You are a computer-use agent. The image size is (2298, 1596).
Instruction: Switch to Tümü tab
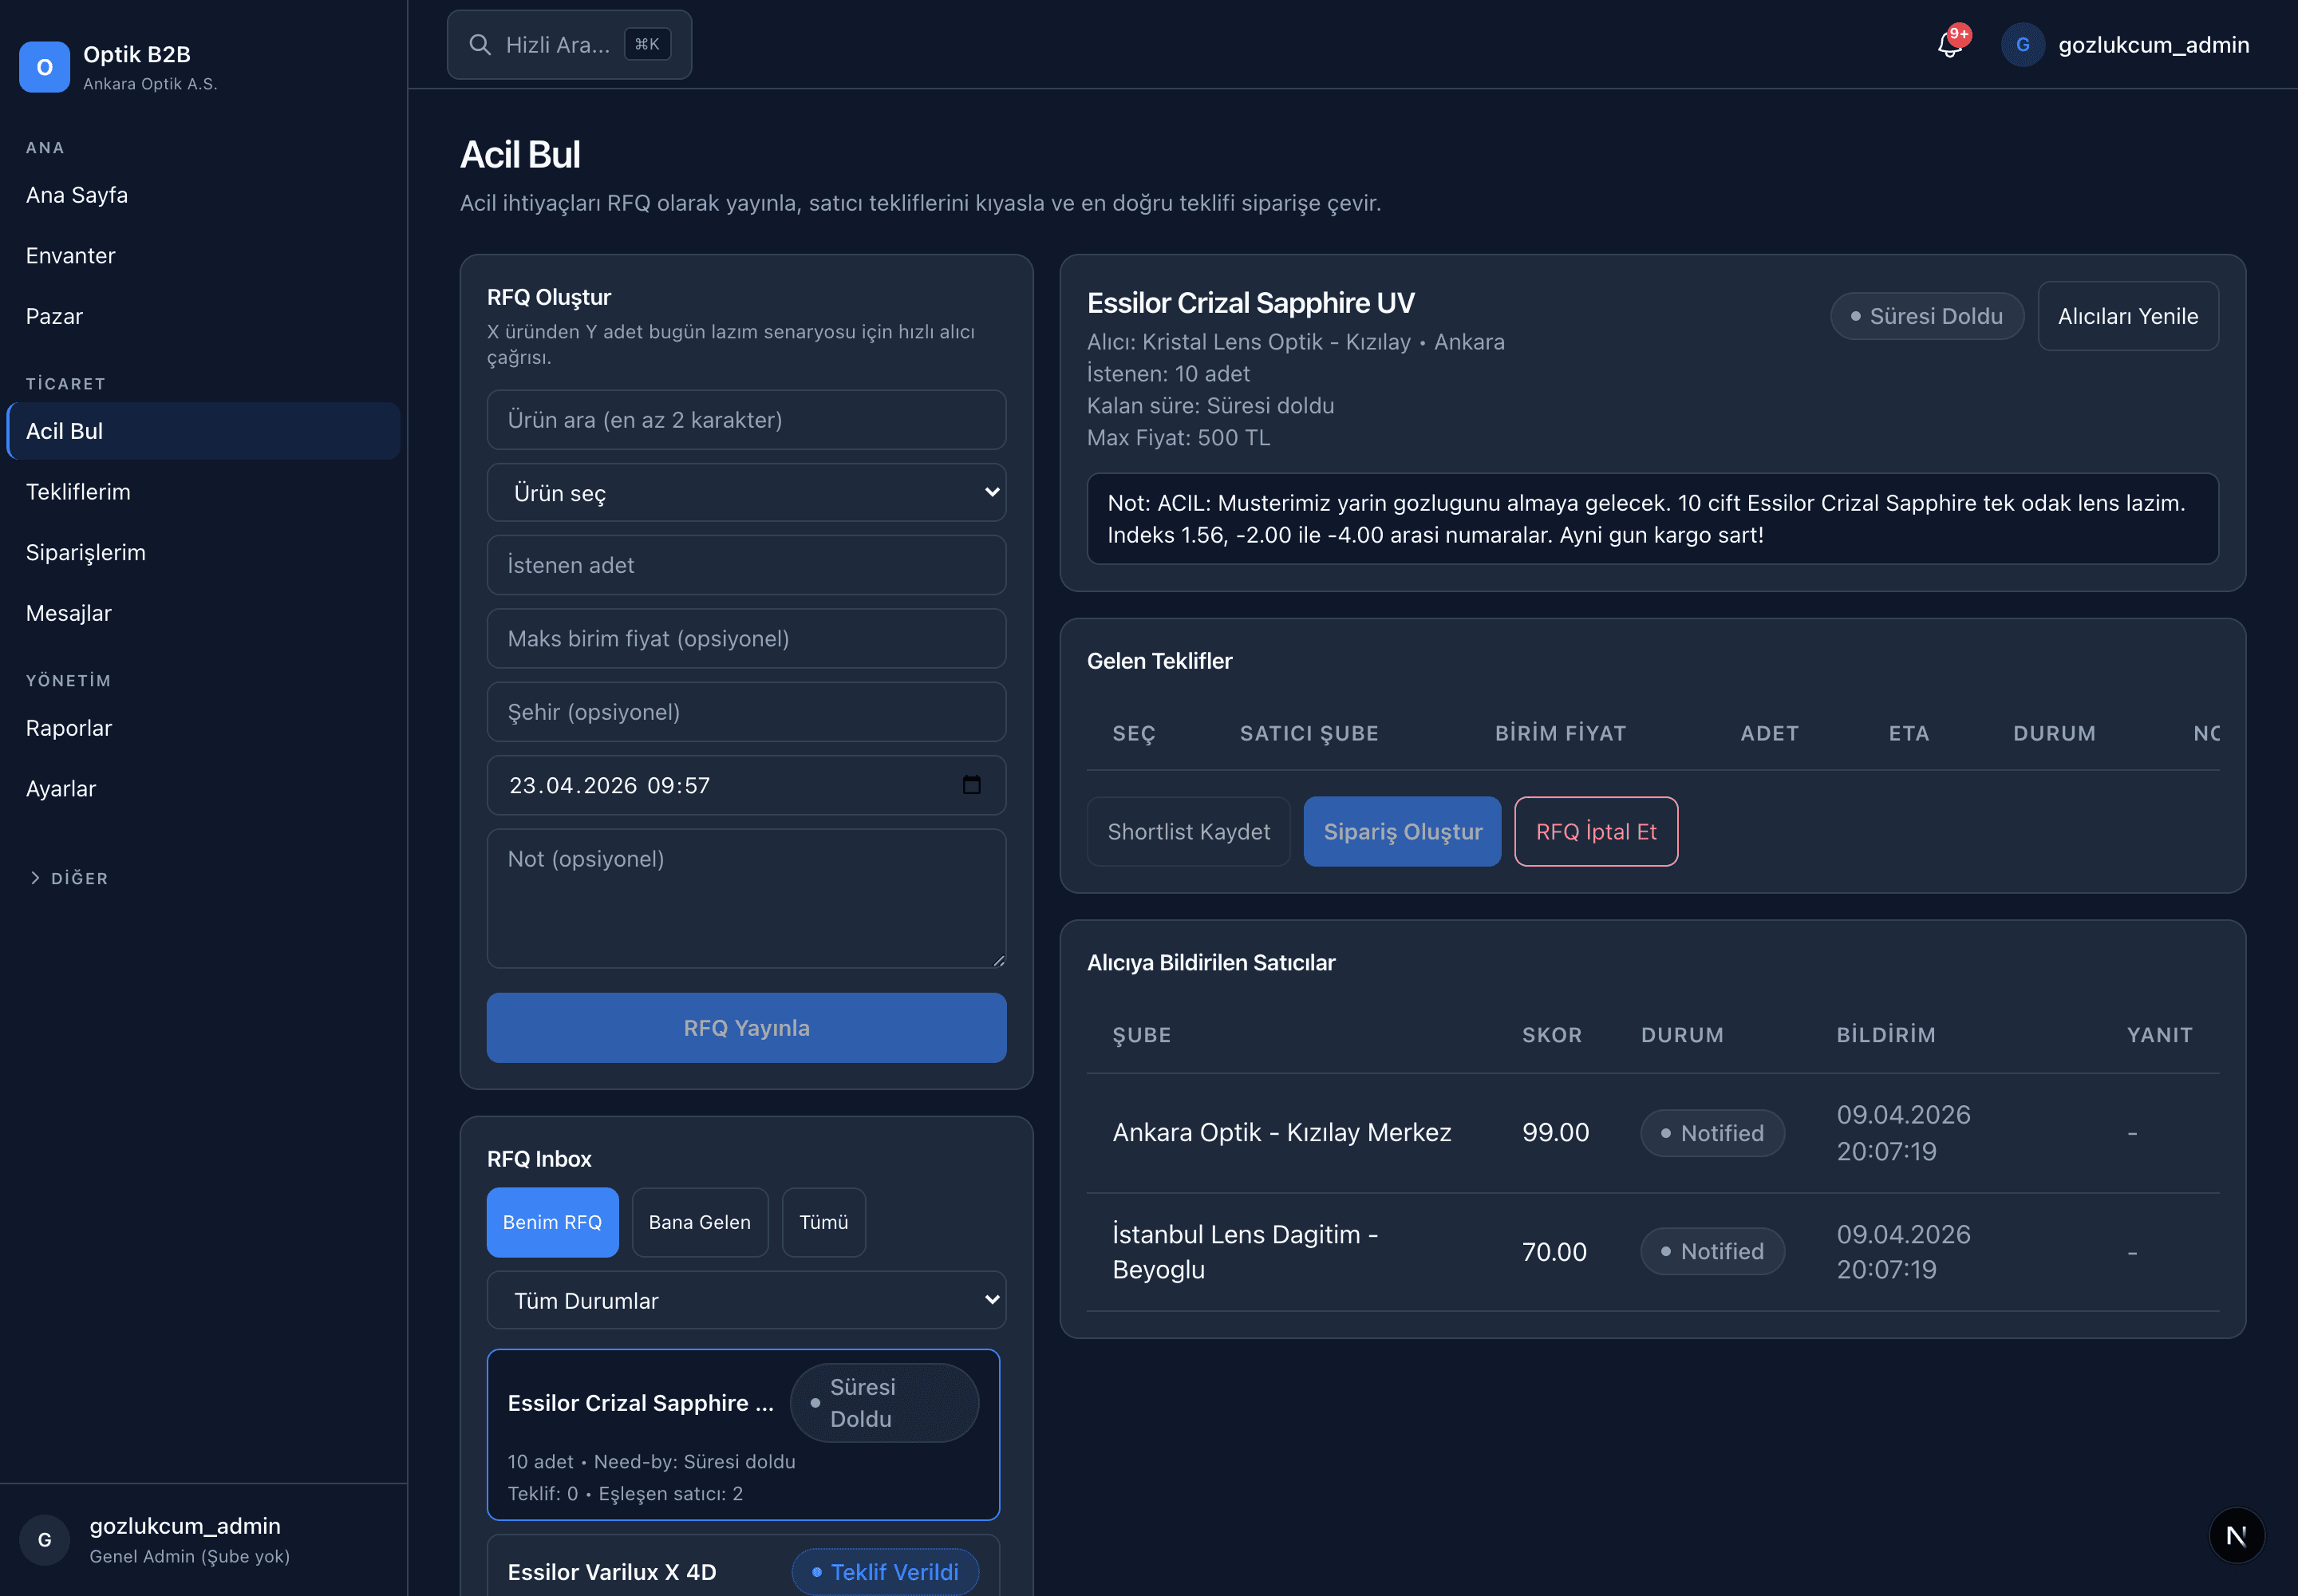(x=823, y=1222)
